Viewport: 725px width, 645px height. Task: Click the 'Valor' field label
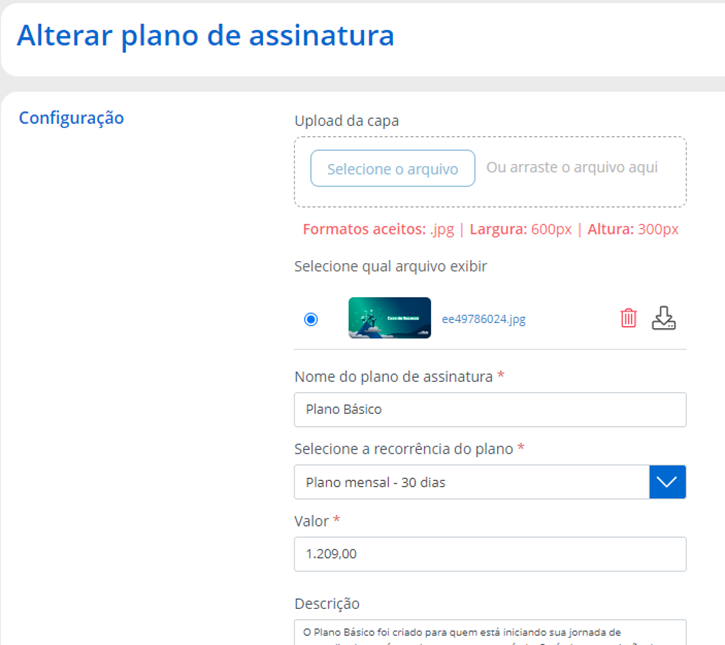pos(312,521)
